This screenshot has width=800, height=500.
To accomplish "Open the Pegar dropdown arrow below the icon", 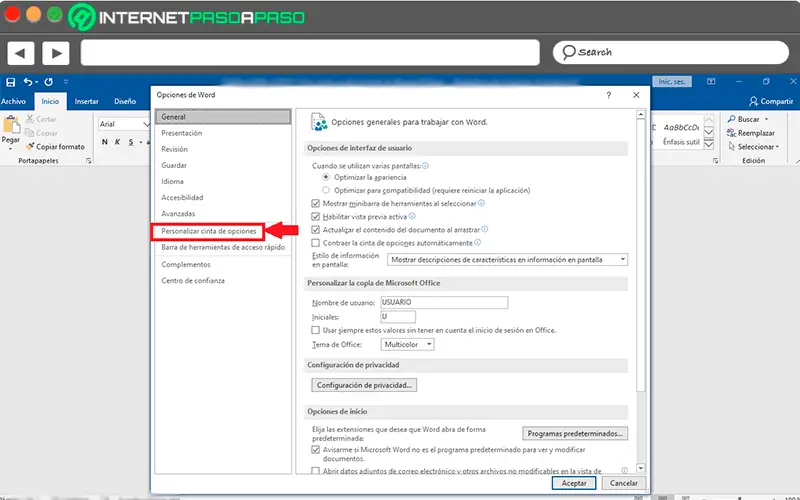I will [x=11, y=149].
